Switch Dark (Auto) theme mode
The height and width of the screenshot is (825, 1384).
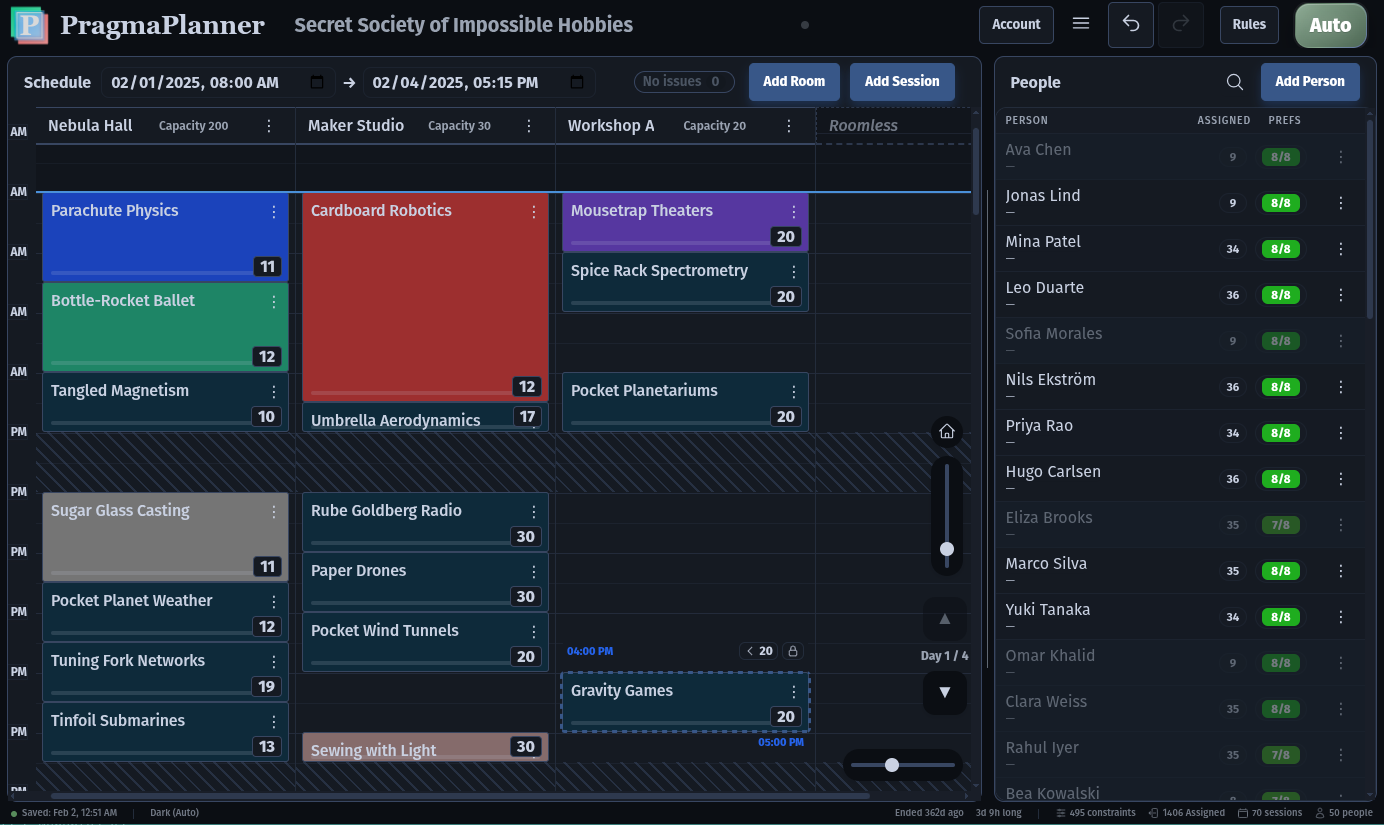pos(173,812)
